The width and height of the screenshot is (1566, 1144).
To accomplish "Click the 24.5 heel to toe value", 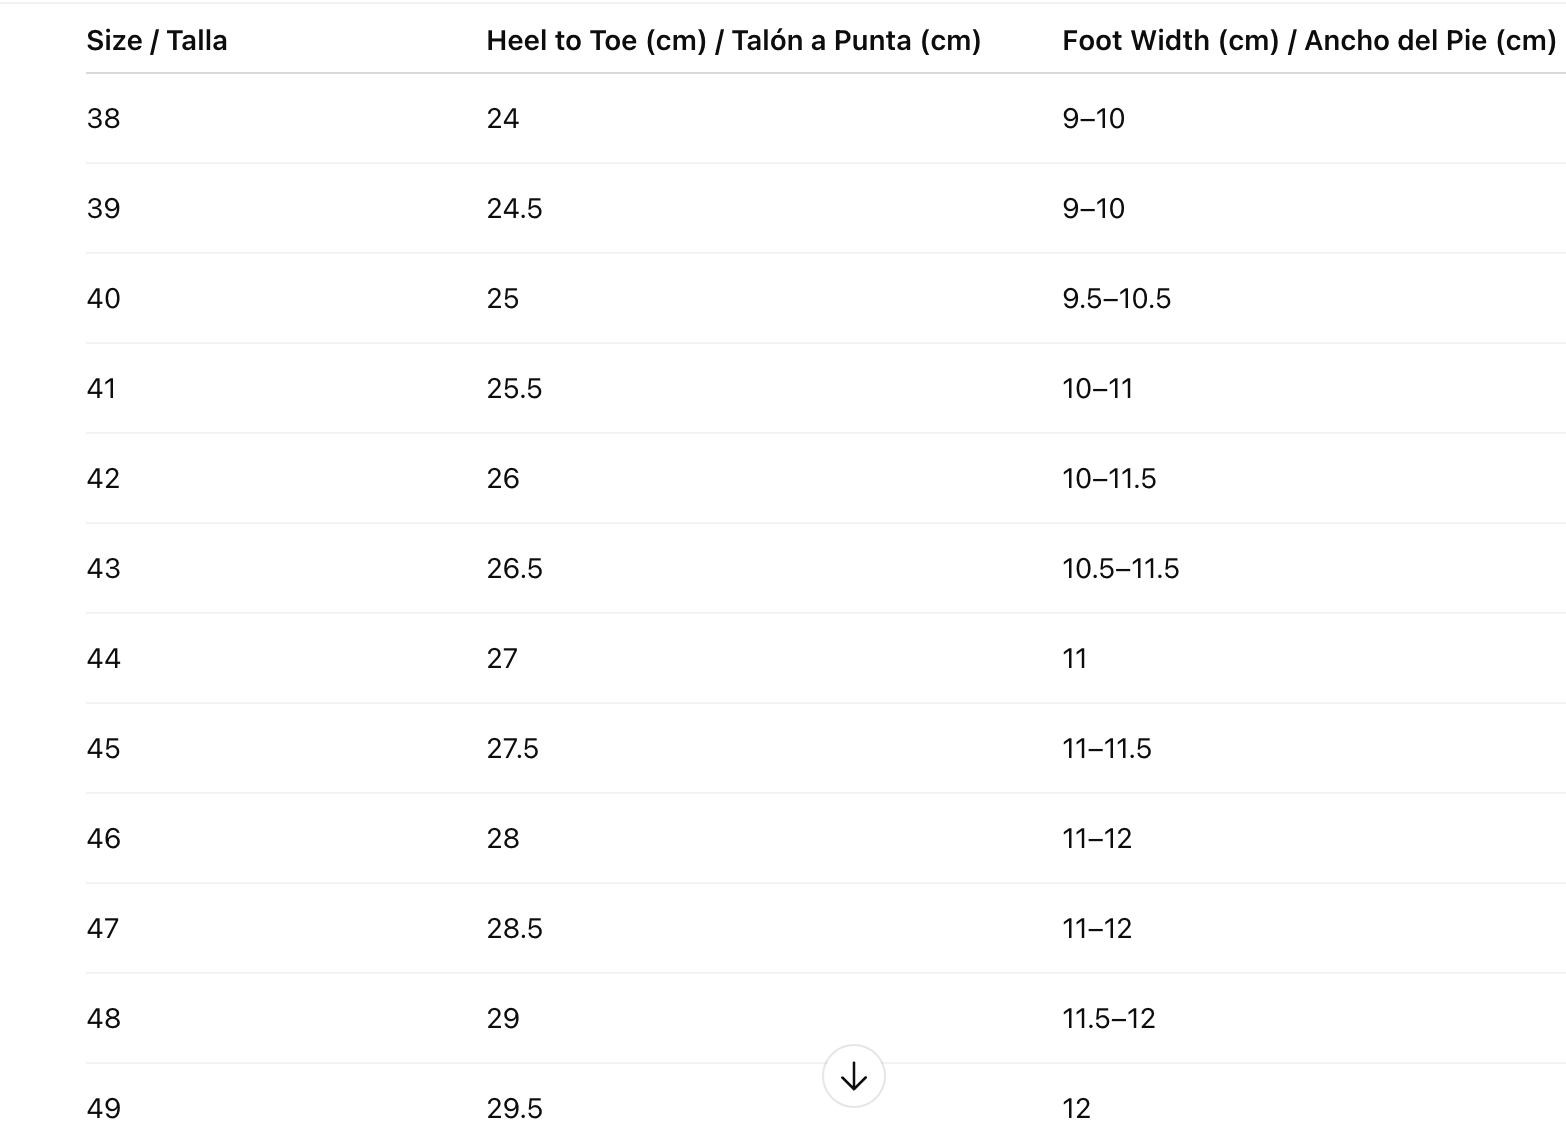I will pos(514,209).
